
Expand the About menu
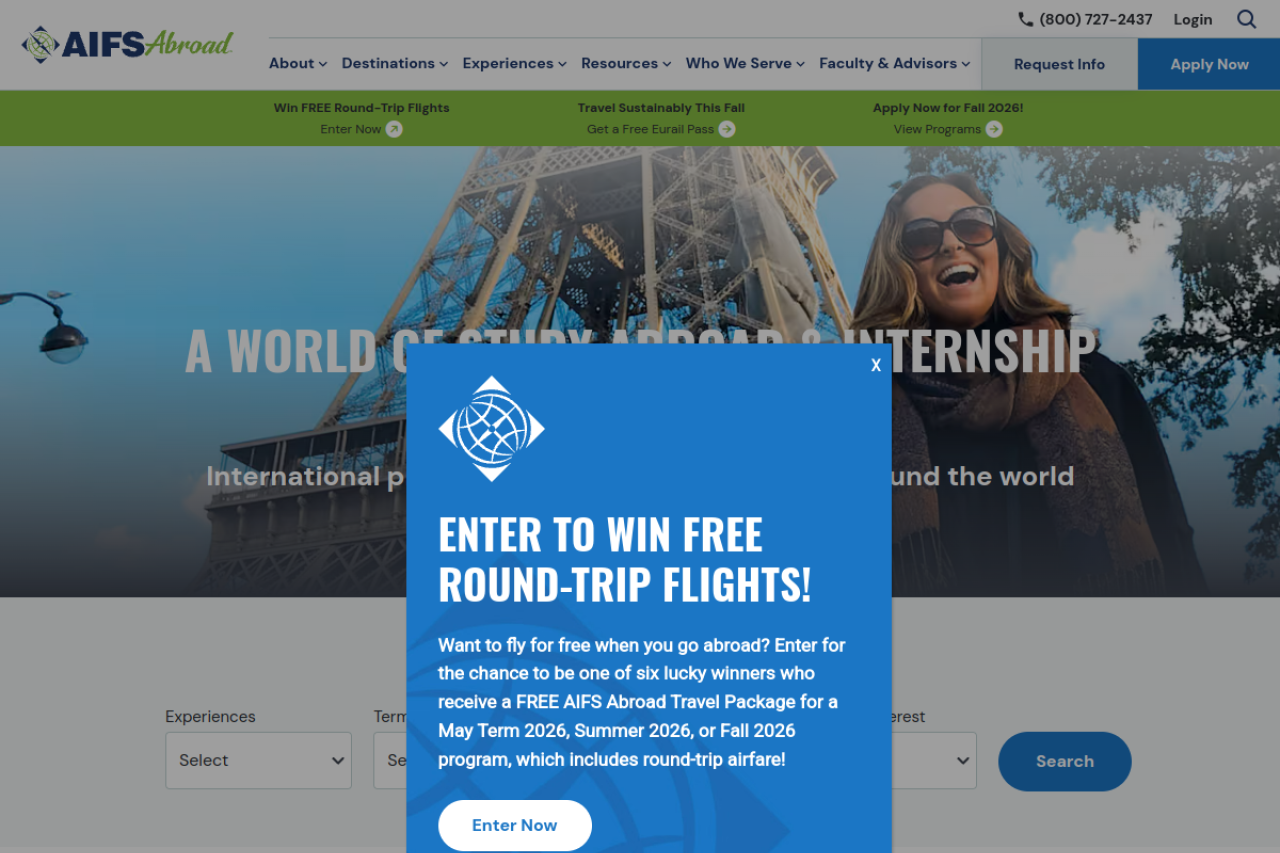pyautogui.click(x=298, y=63)
